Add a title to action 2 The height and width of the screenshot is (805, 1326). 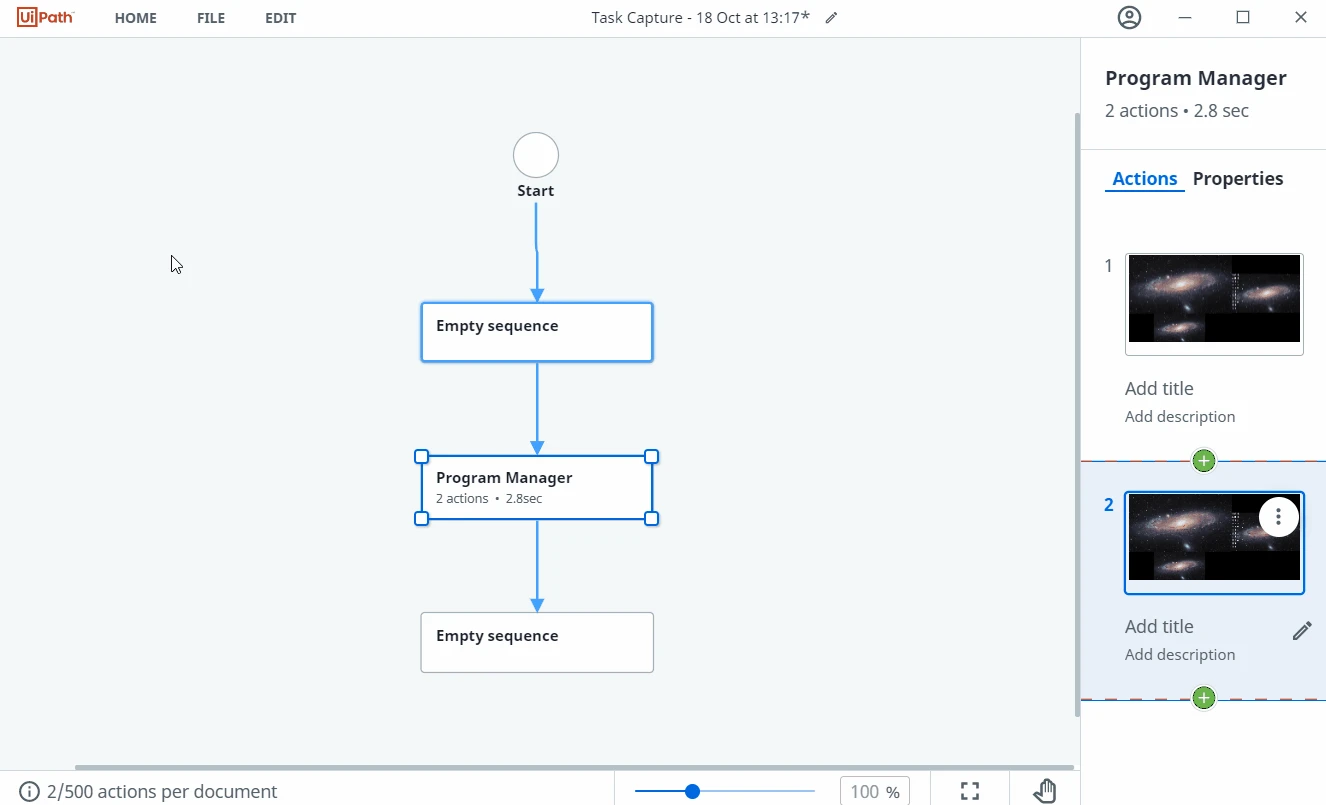click(x=1159, y=627)
